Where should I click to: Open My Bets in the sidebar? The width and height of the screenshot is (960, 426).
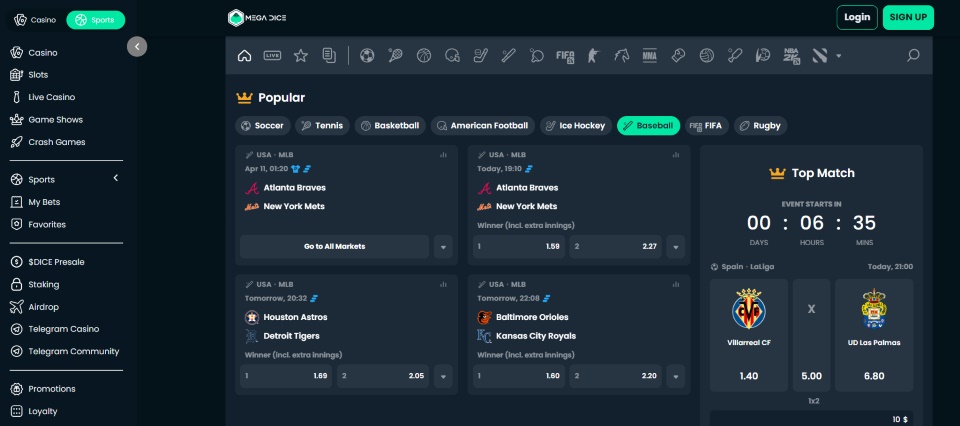tap(44, 202)
